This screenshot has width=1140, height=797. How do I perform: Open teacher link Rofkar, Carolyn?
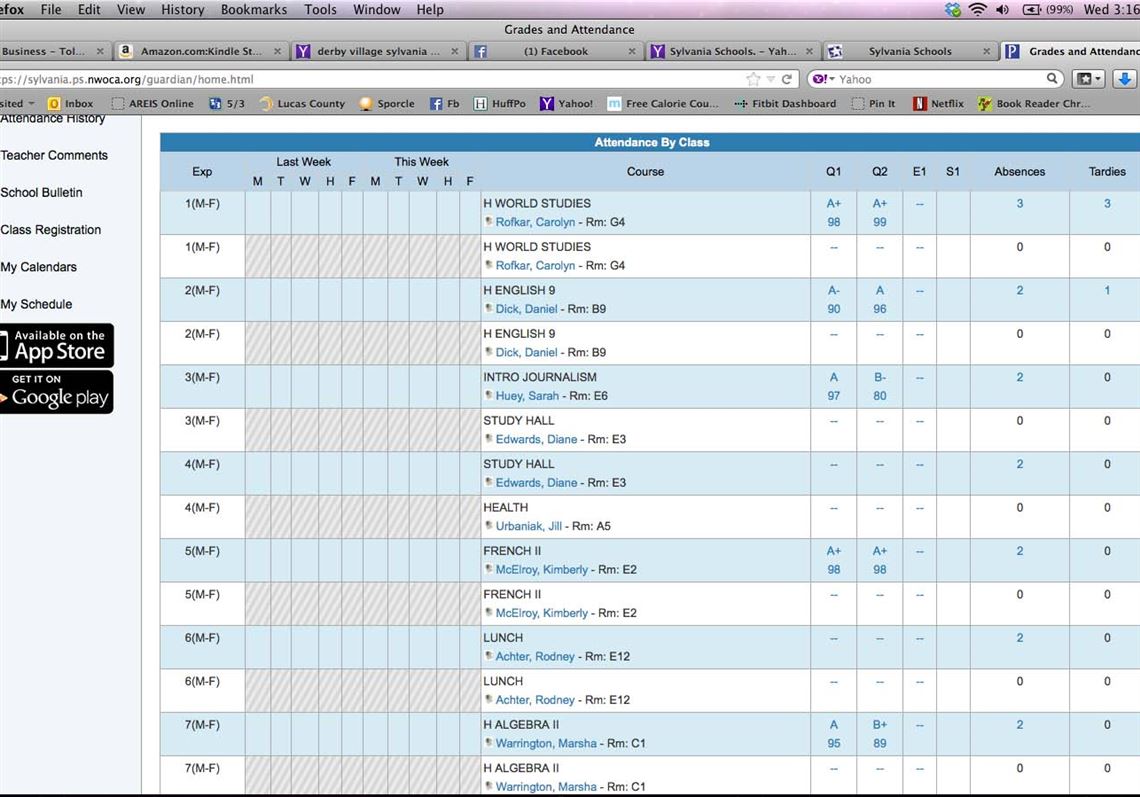tap(535, 222)
